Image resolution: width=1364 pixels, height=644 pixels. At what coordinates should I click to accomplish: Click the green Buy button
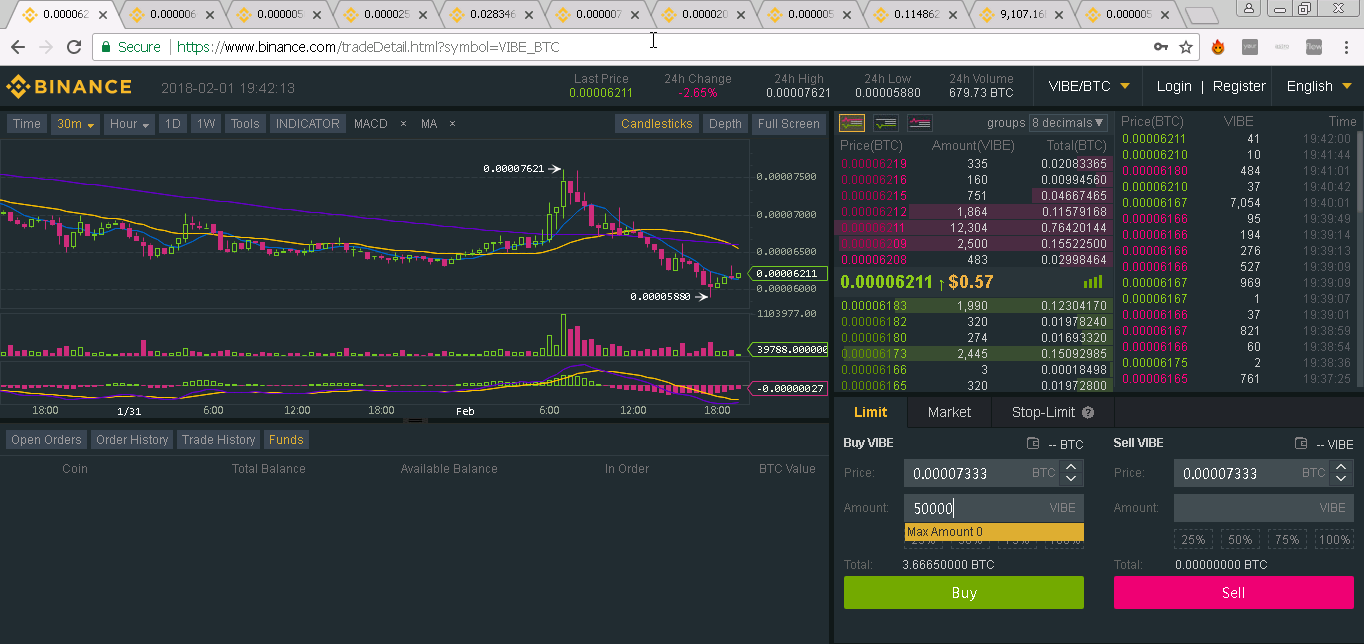(x=964, y=593)
